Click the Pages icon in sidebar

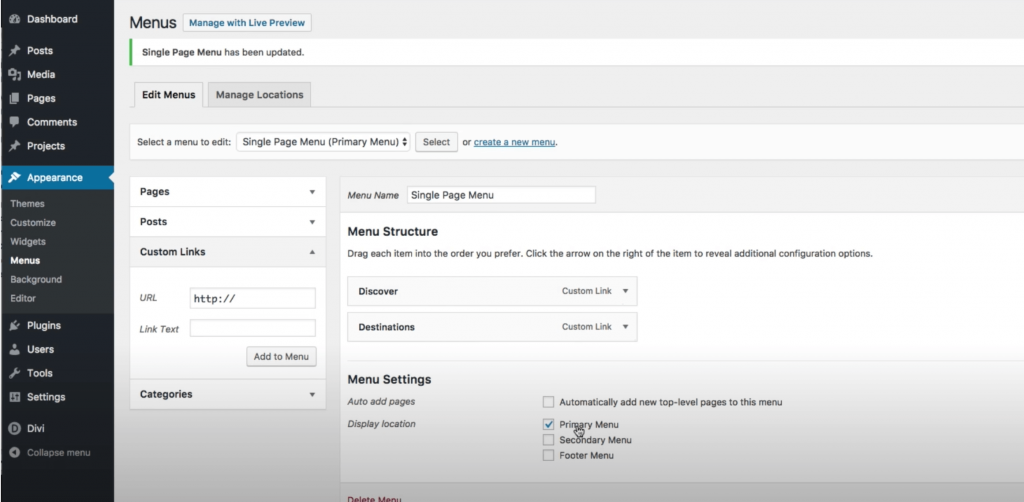(x=14, y=99)
